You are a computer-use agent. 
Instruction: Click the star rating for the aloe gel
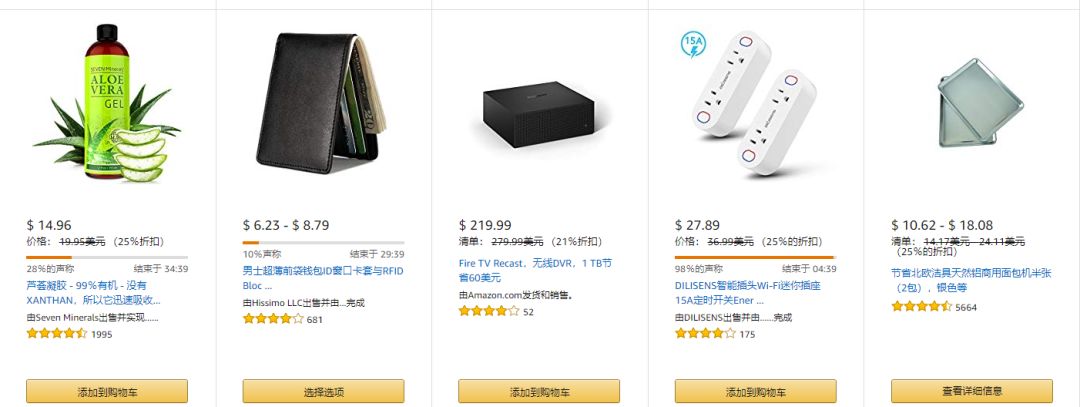pyautogui.click(x=56, y=334)
